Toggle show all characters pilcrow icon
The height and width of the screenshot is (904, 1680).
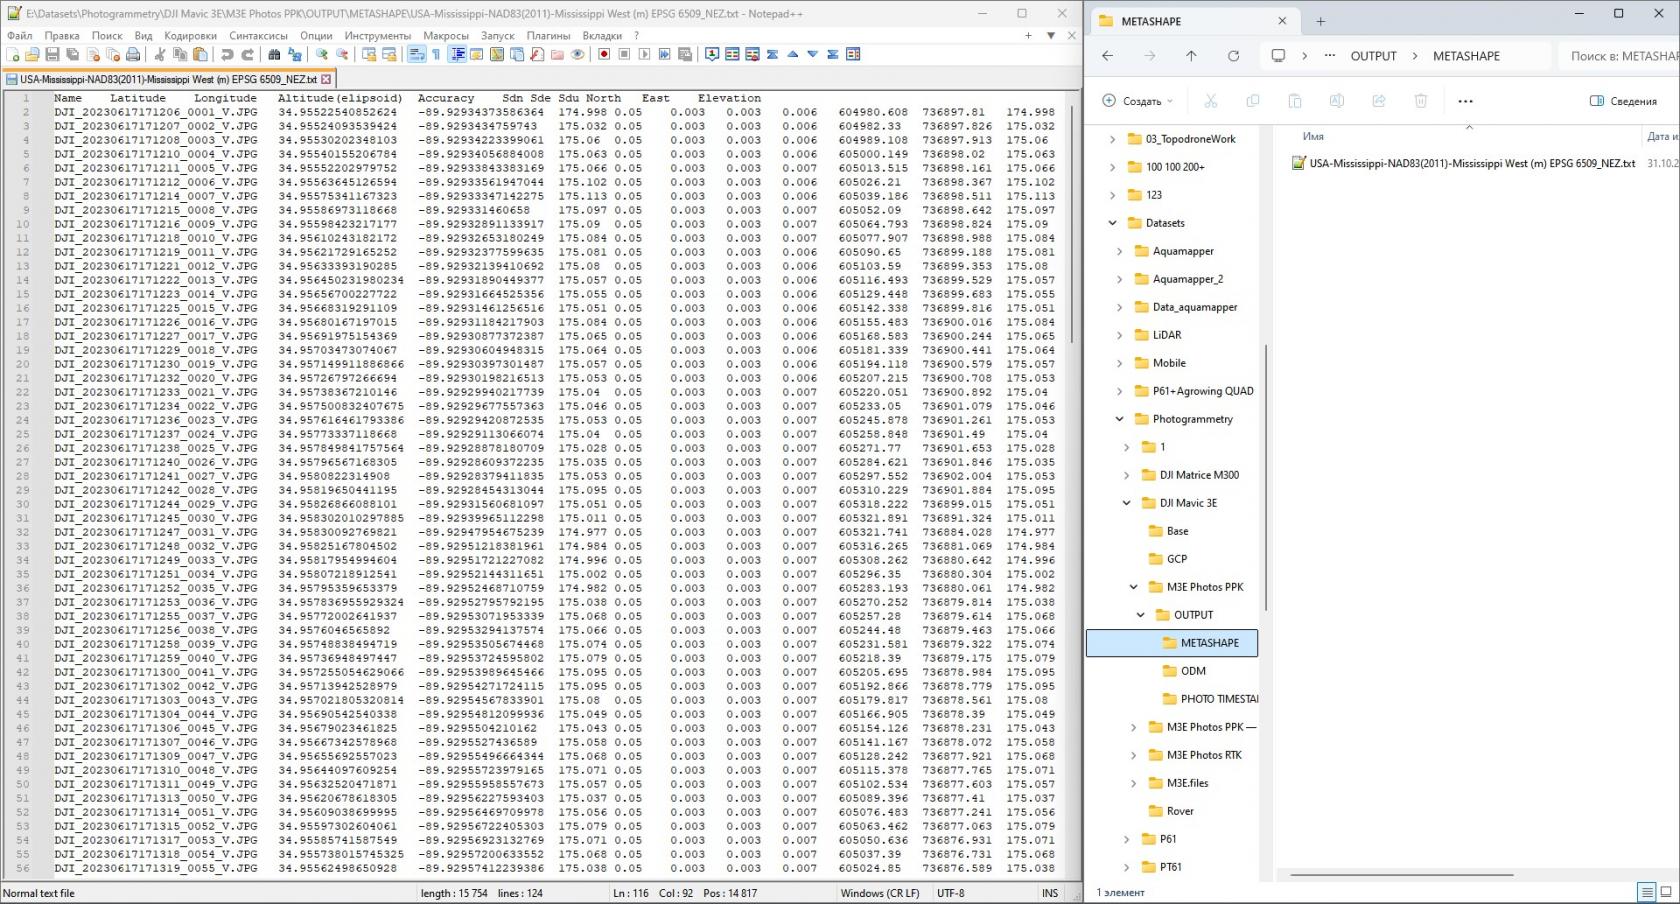coord(436,54)
